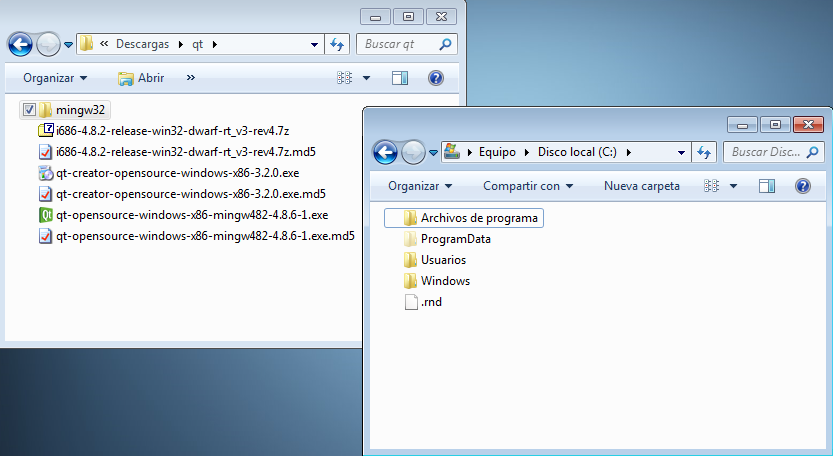Open recent pages dropdown in Disco local window
Image resolution: width=833 pixels, height=456 pixels.
pos(434,153)
